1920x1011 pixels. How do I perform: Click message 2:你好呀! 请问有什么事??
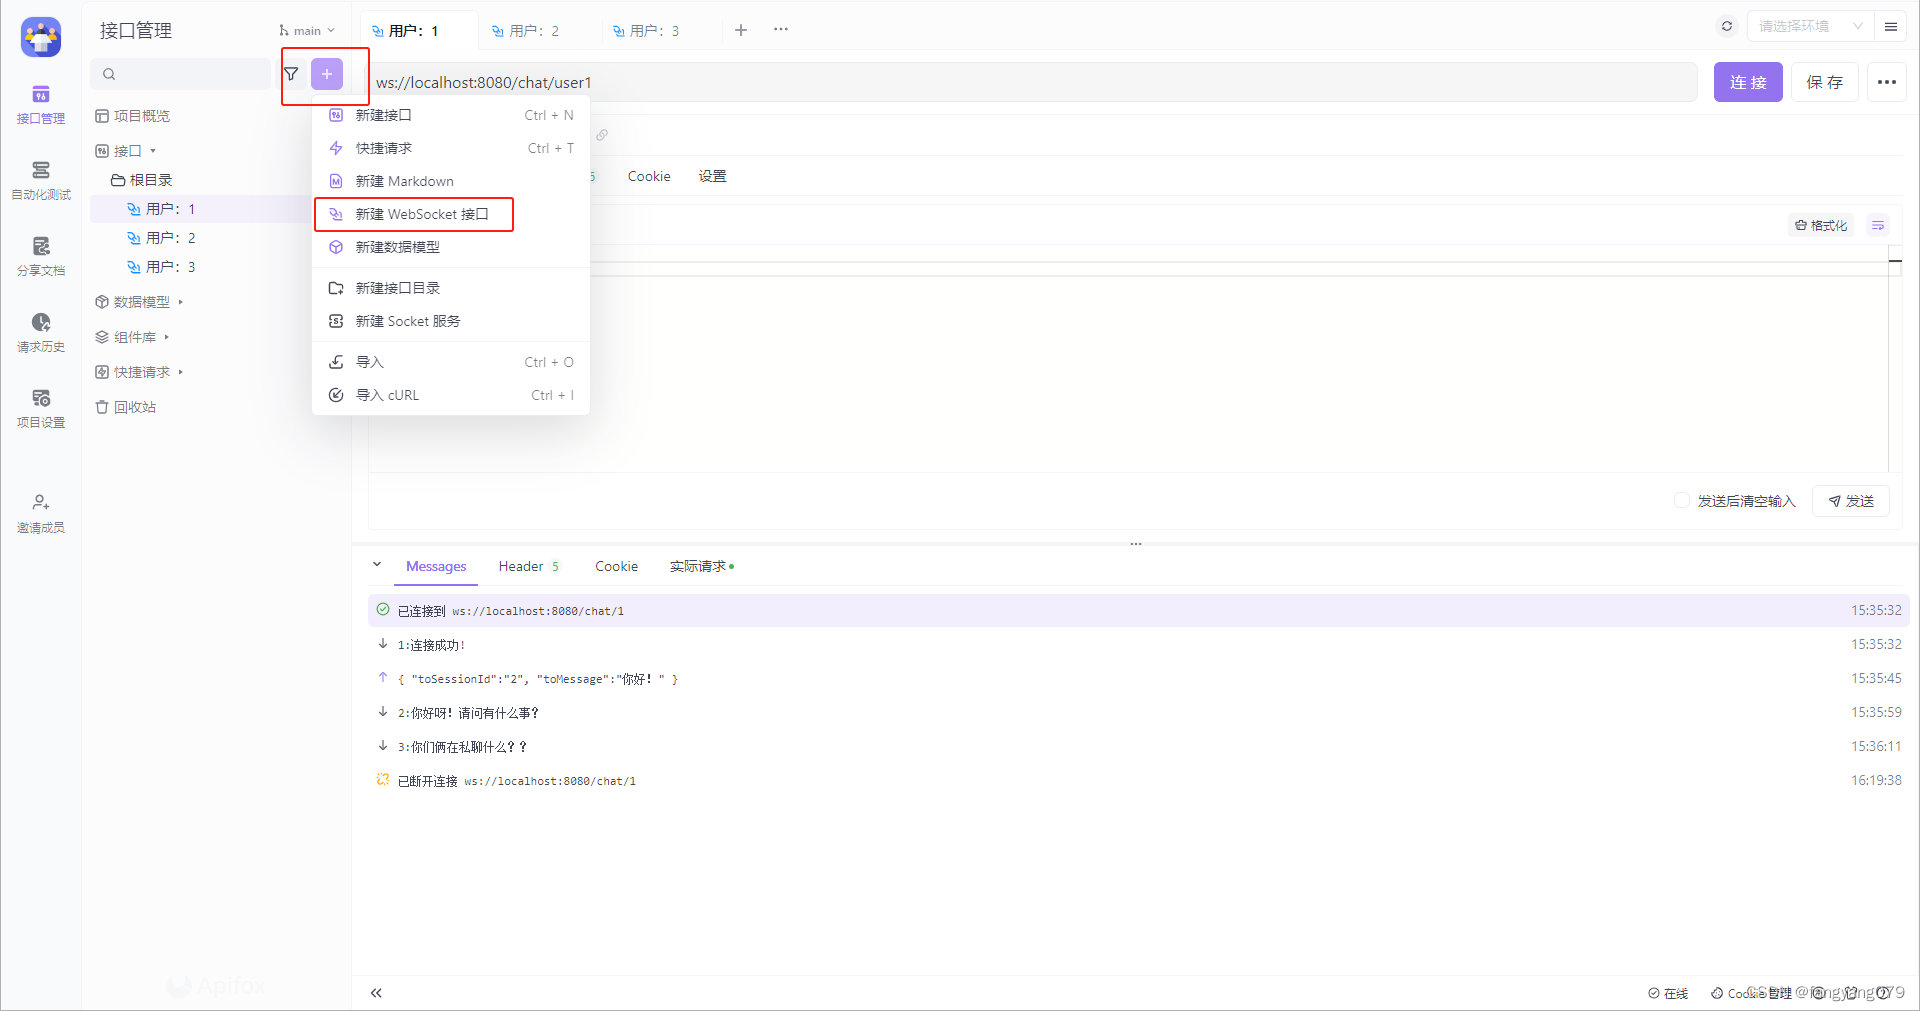[x=1138, y=712]
